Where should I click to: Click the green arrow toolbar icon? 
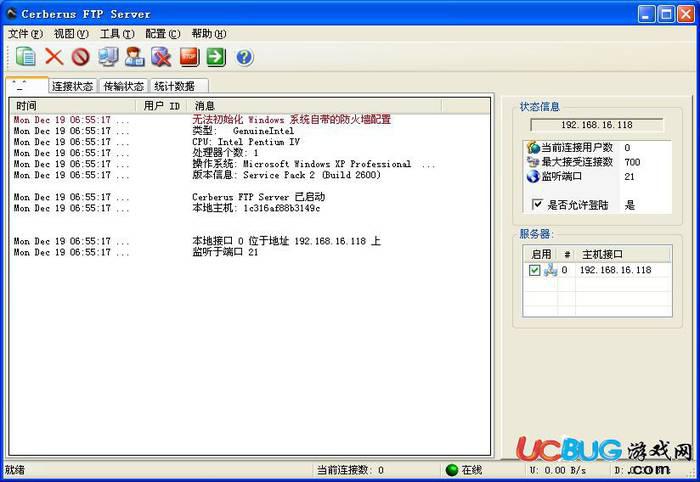(x=216, y=57)
